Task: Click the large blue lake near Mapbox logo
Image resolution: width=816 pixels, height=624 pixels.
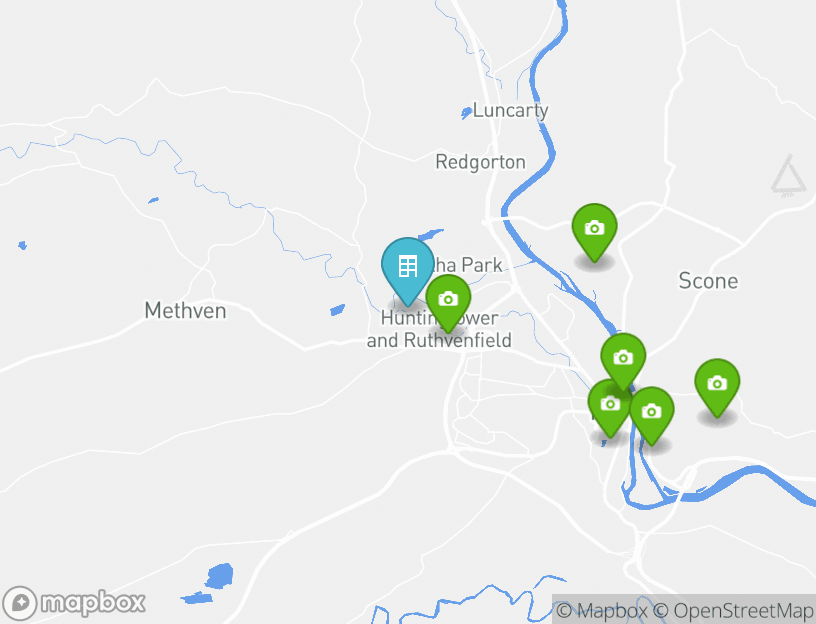Action: pyautogui.click(x=219, y=576)
